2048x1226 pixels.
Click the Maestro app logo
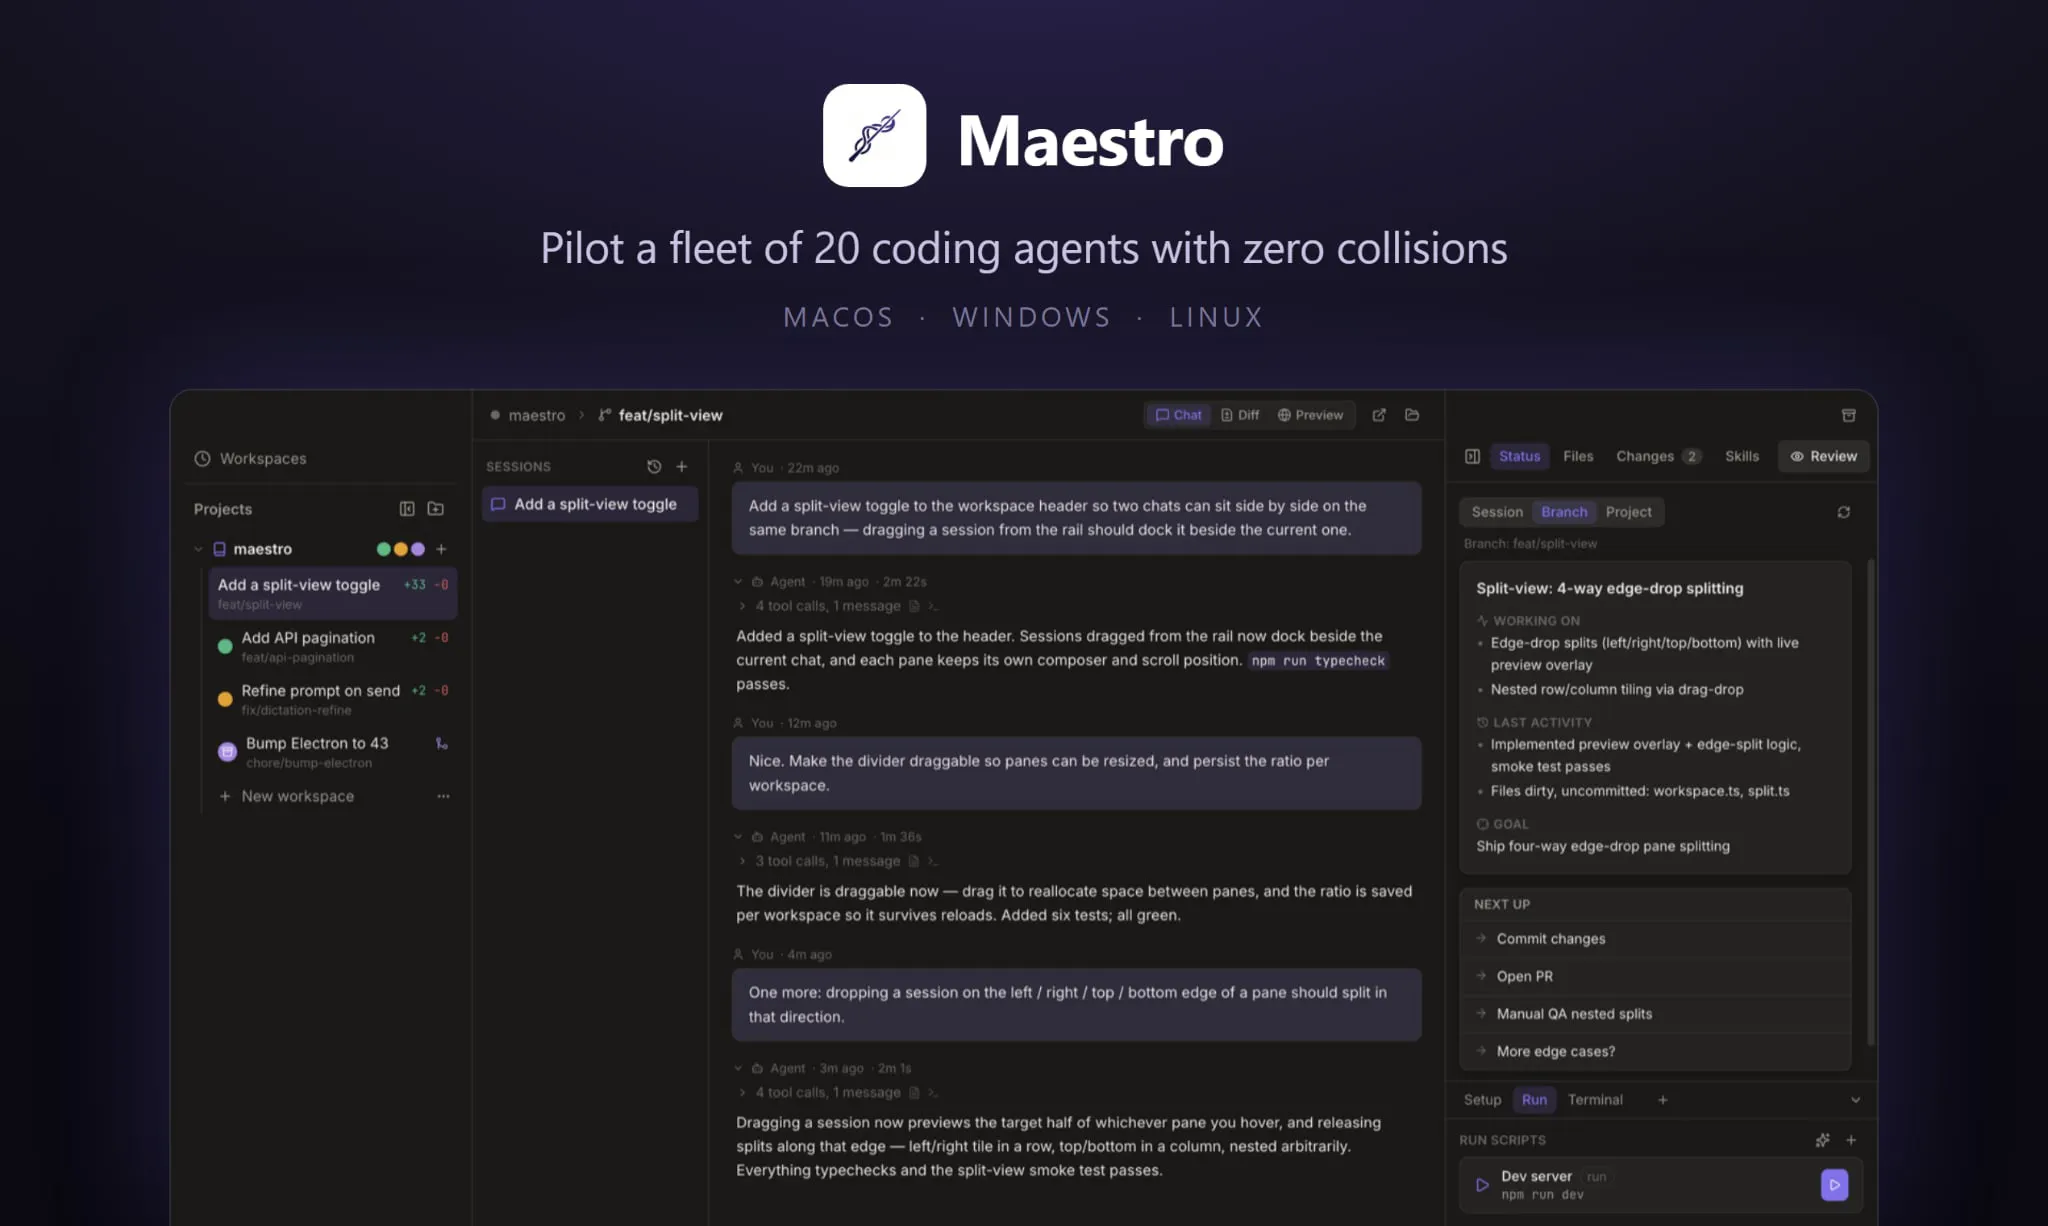(874, 135)
